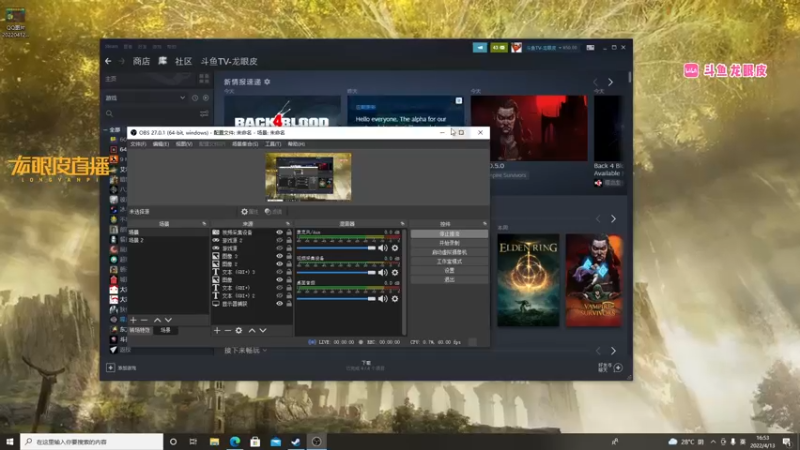Open Windows Start menu
The width and height of the screenshot is (800, 450).
(x=10, y=441)
